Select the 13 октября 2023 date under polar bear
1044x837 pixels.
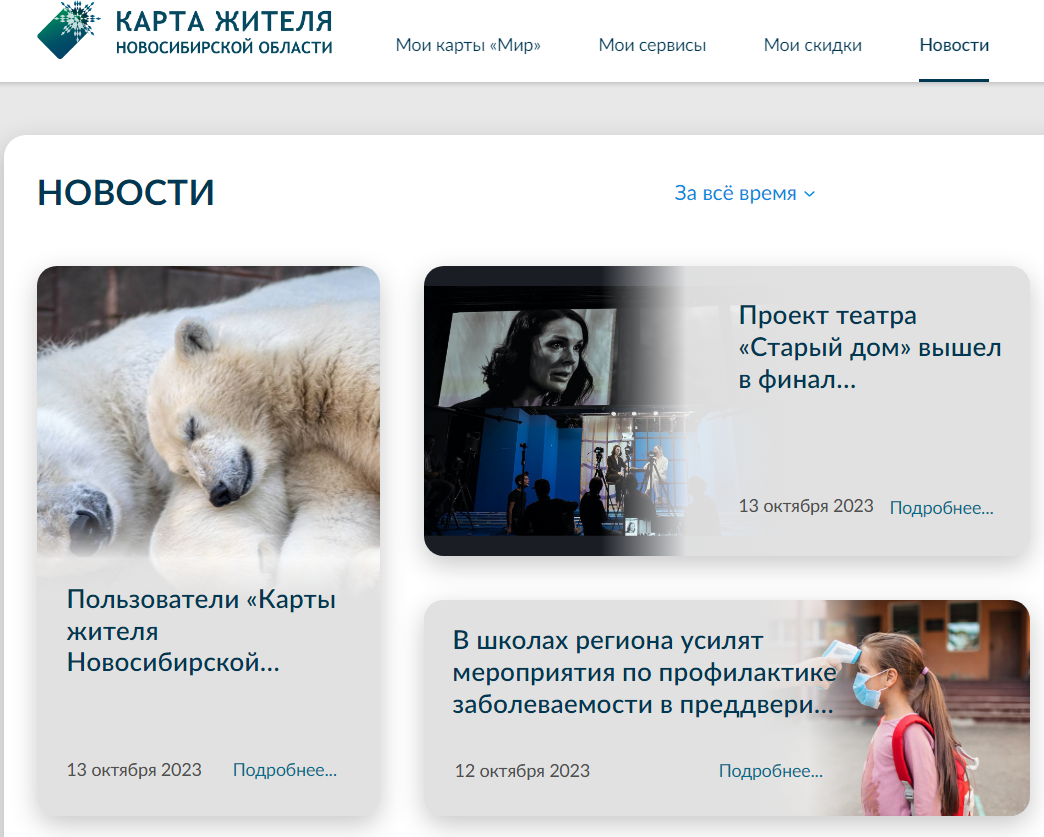(134, 770)
